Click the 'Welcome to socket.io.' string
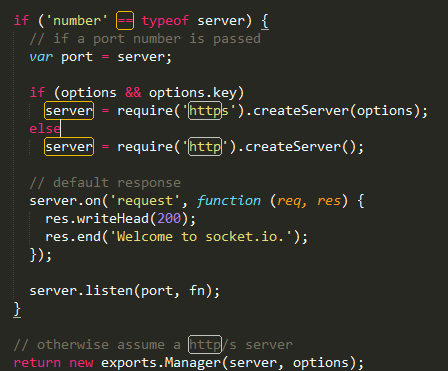This screenshot has height=371, width=448. pos(201,237)
